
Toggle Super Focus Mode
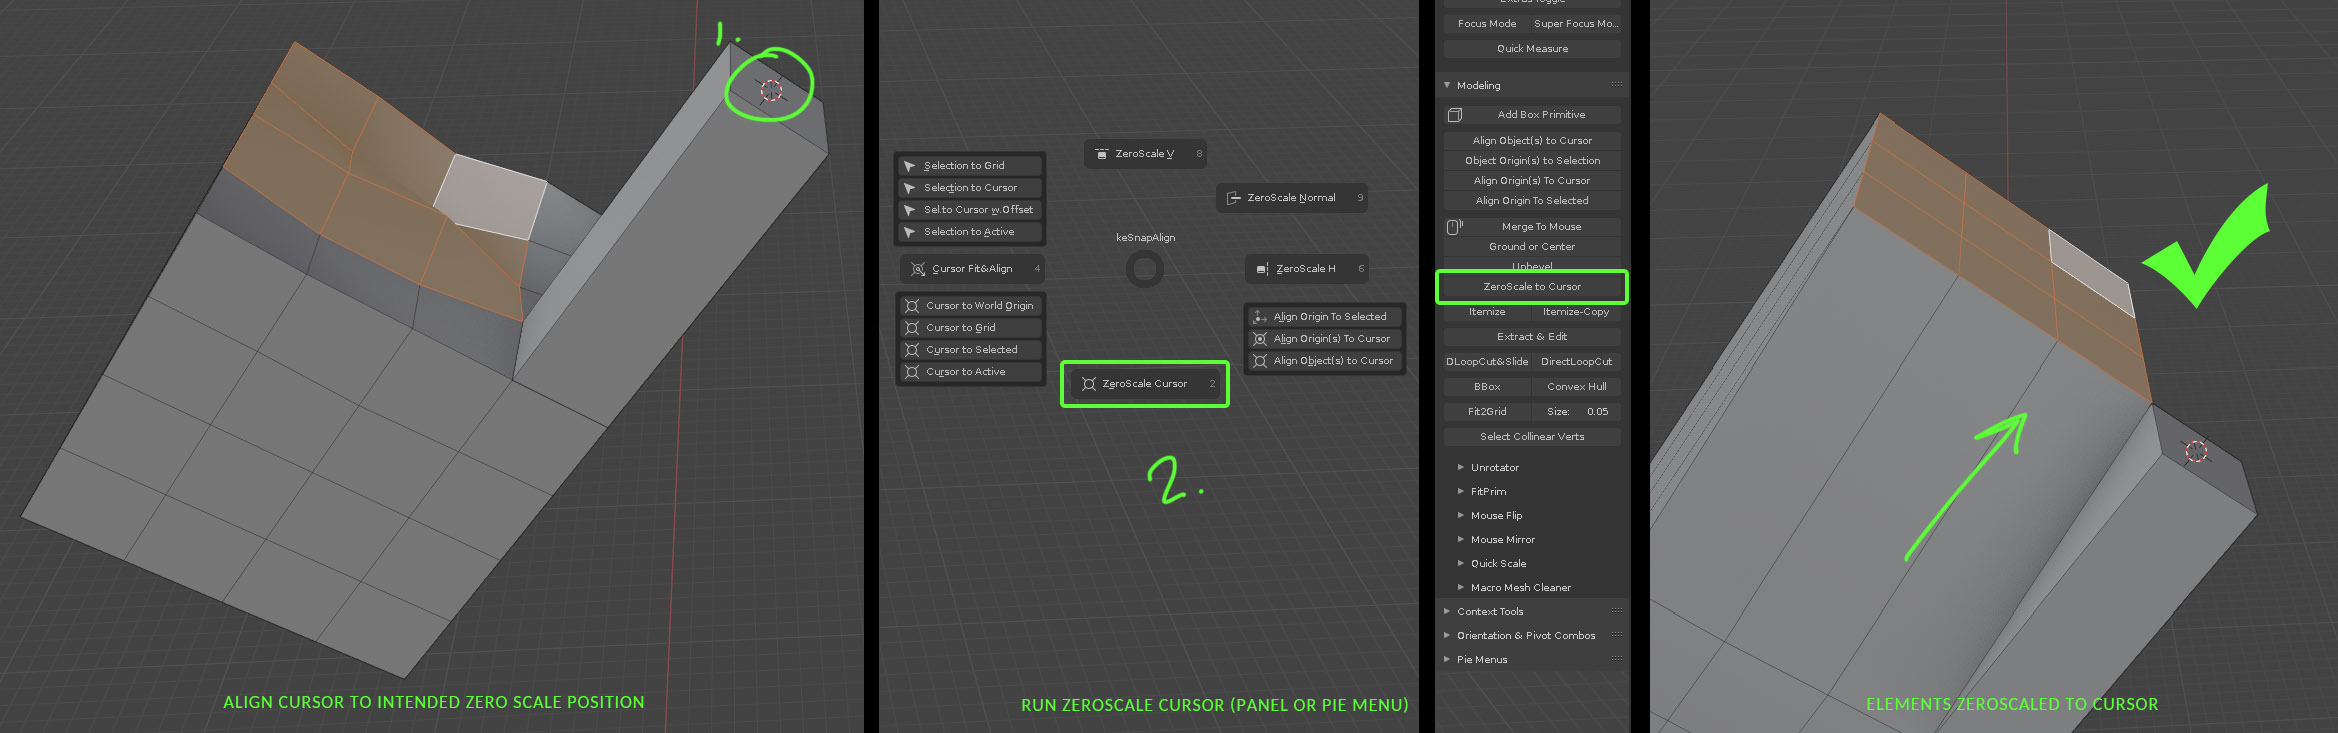1575,24
